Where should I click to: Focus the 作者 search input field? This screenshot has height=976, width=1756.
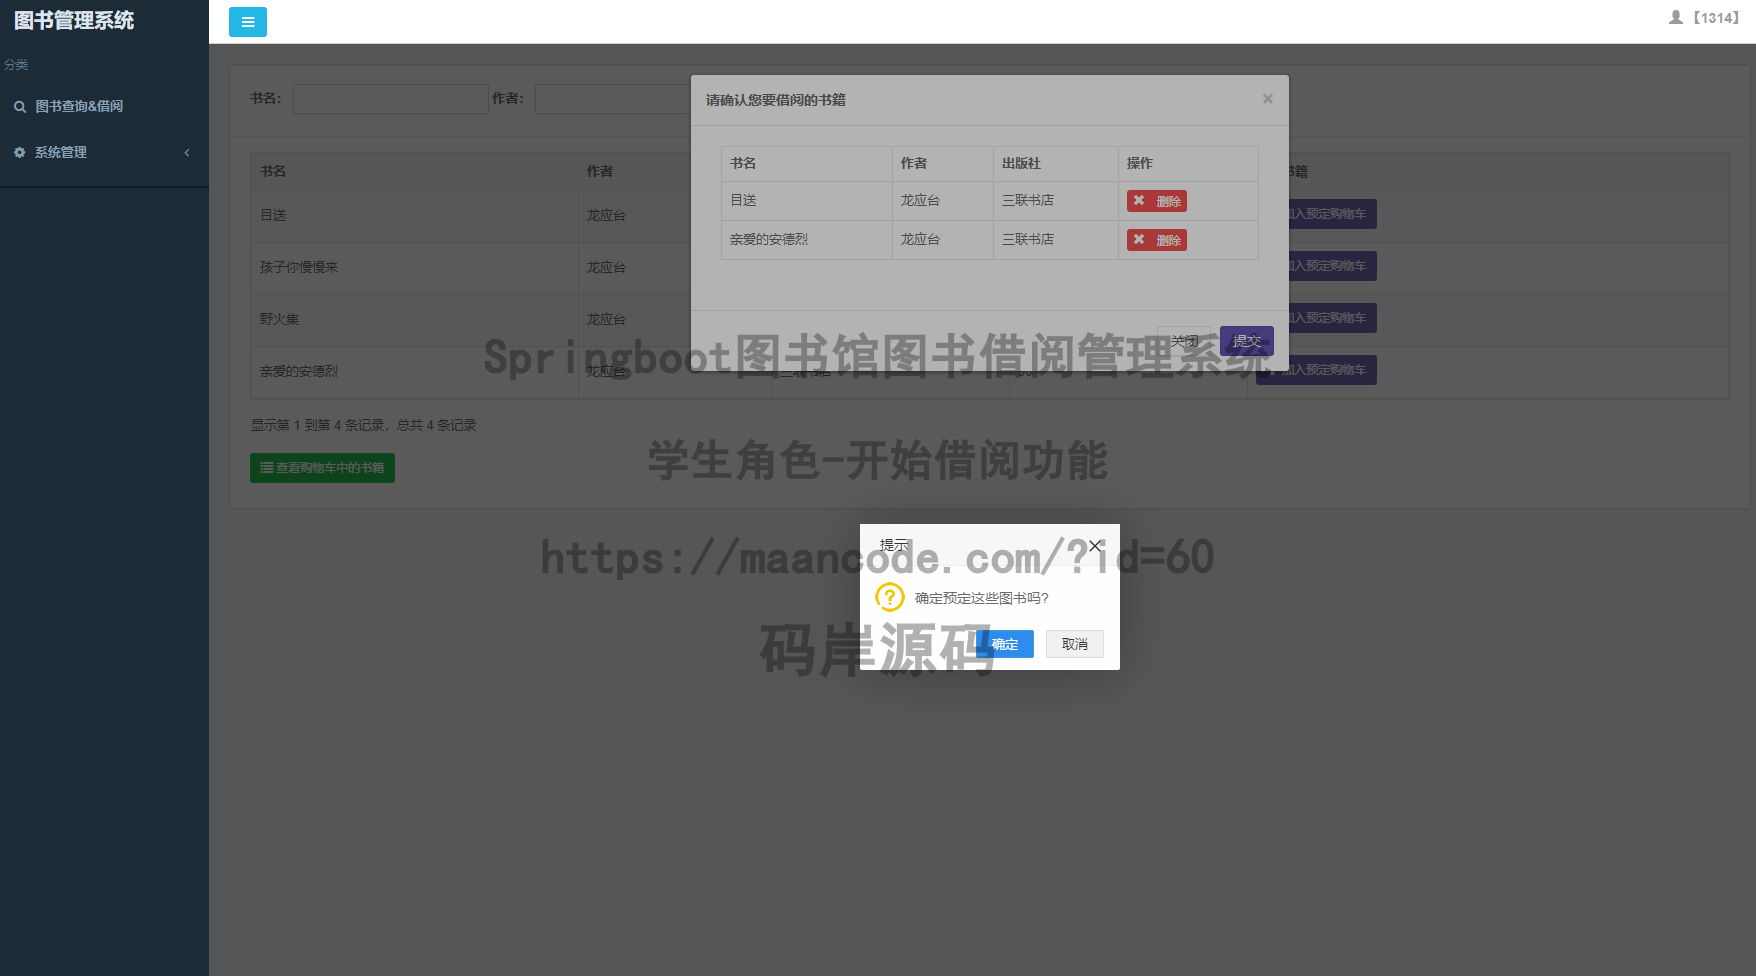click(x=613, y=99)
